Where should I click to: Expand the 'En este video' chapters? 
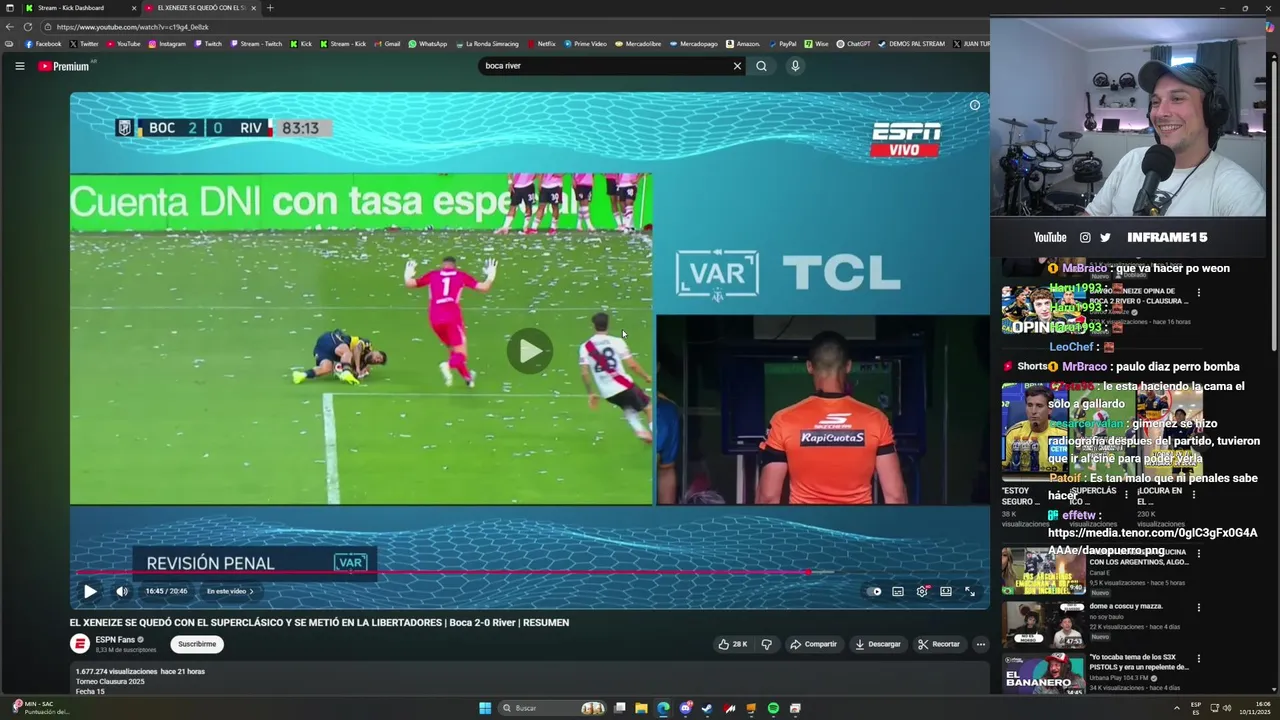point(230,591)
